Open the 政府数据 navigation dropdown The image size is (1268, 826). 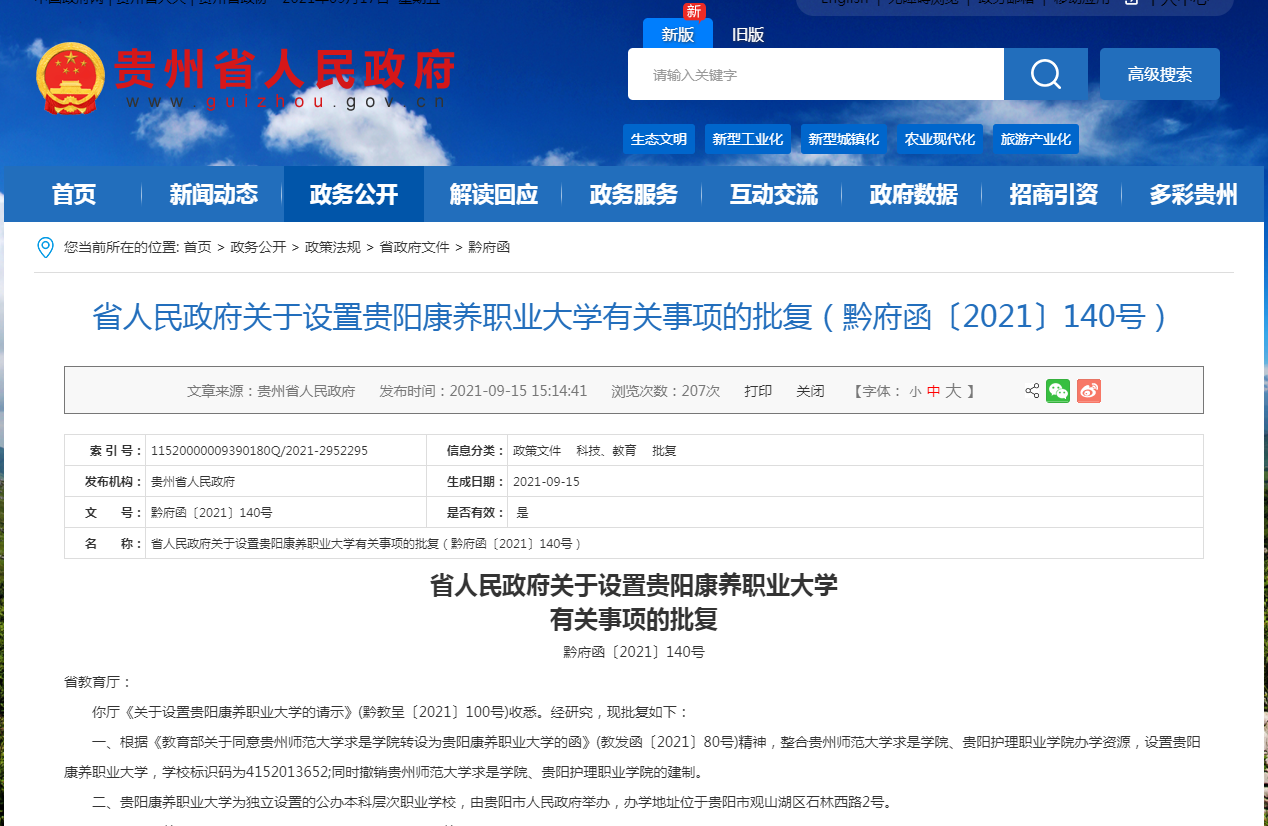tap(914, 194)
